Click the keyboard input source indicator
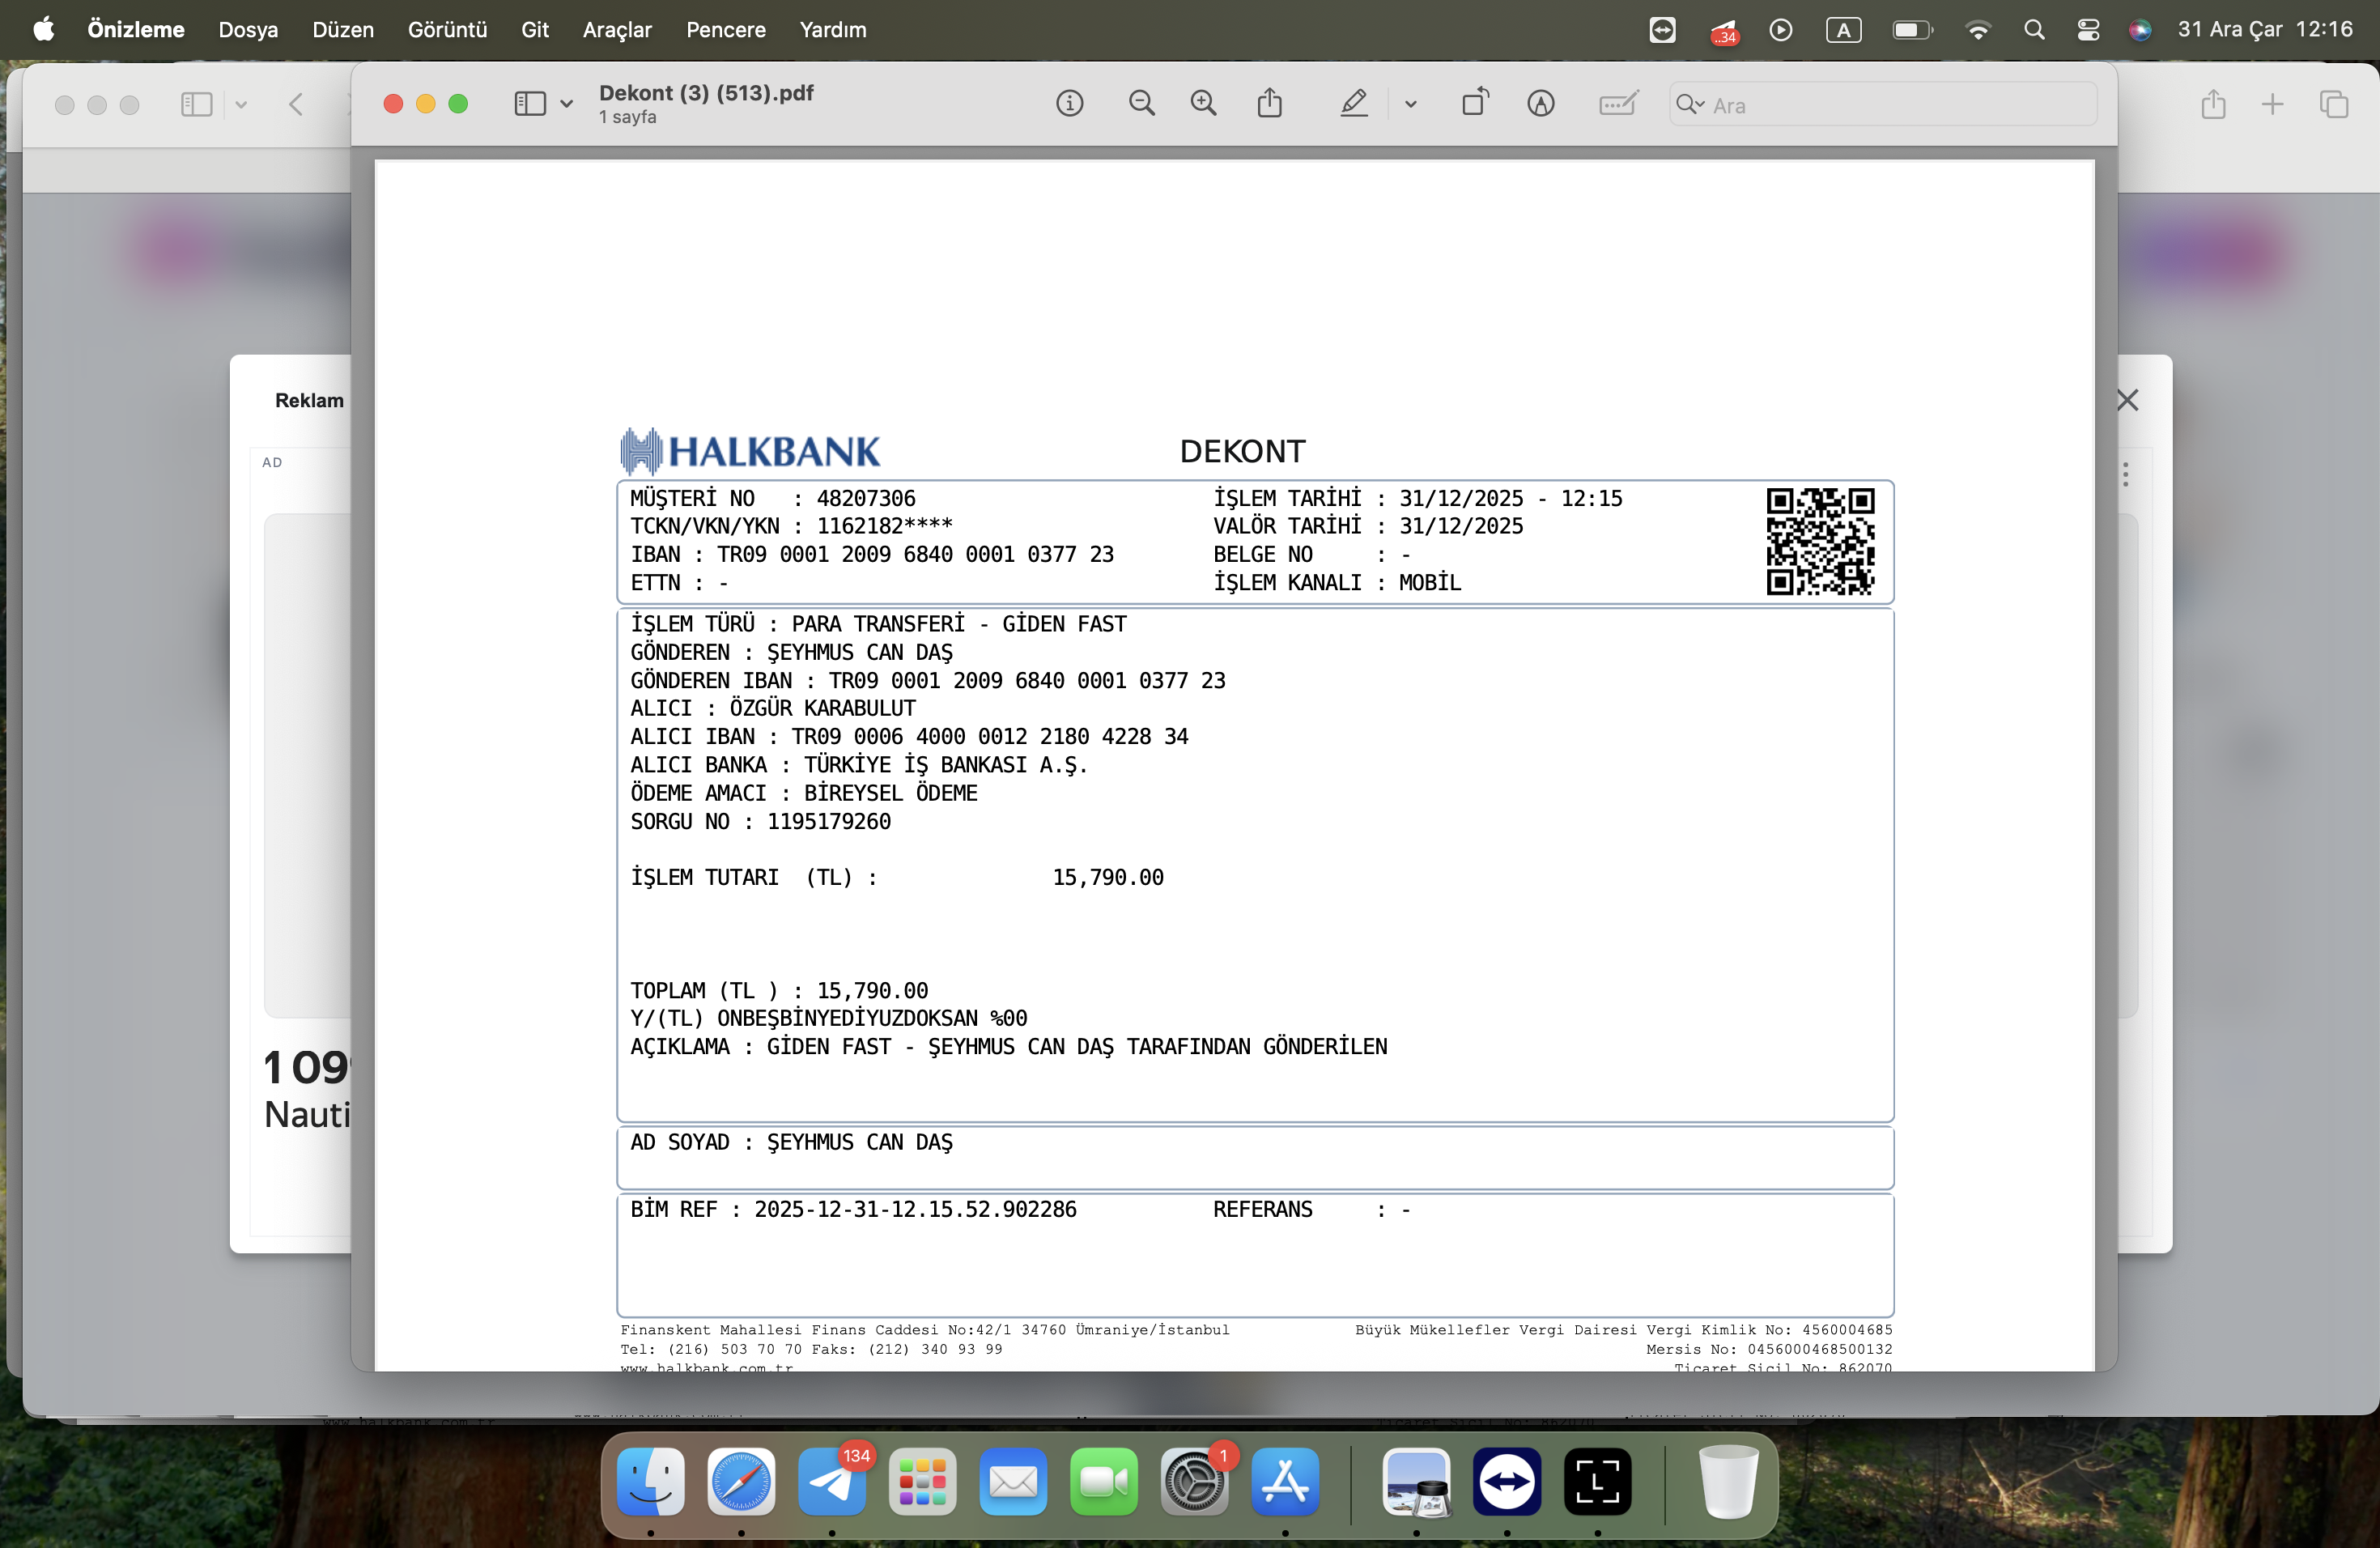Image resolution: width=2380 pixels, height=1548 pixels. tap(1843, 30)
